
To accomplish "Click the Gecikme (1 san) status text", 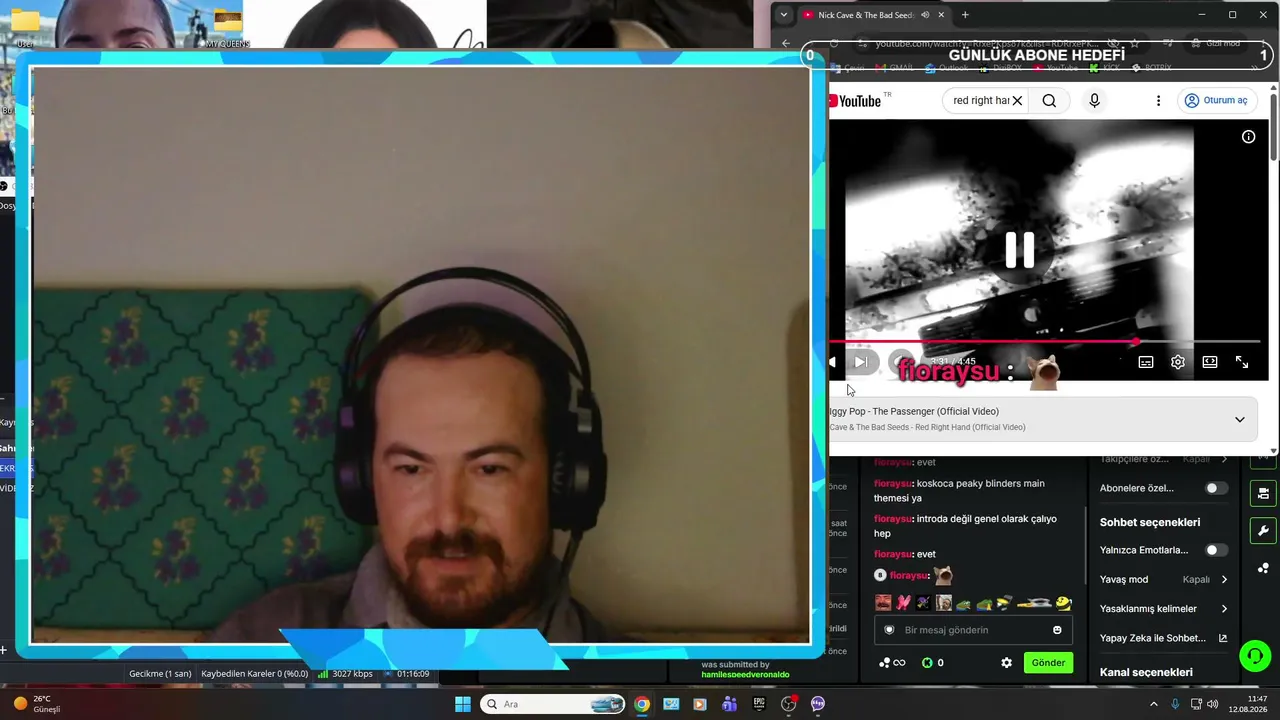I will (160, 674).
